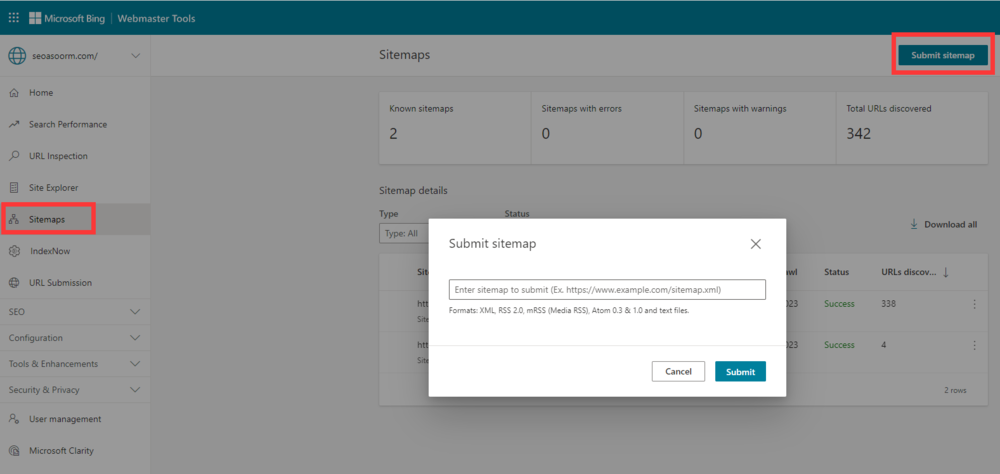Viewport: 1000px width, 474px height.
Task: Click the sitemap URL input field
Action: 607,290
